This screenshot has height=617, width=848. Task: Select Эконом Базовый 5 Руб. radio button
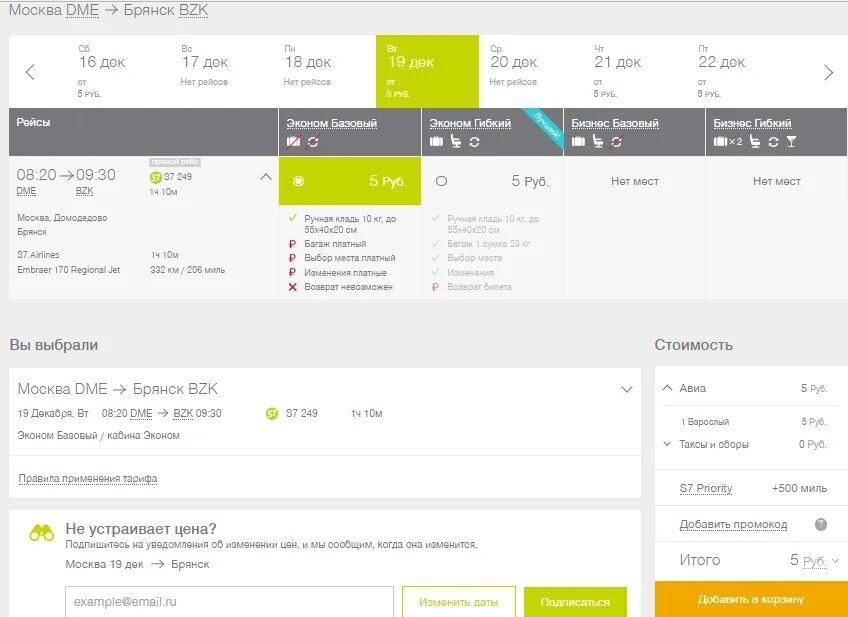click(x=298, y=181)
